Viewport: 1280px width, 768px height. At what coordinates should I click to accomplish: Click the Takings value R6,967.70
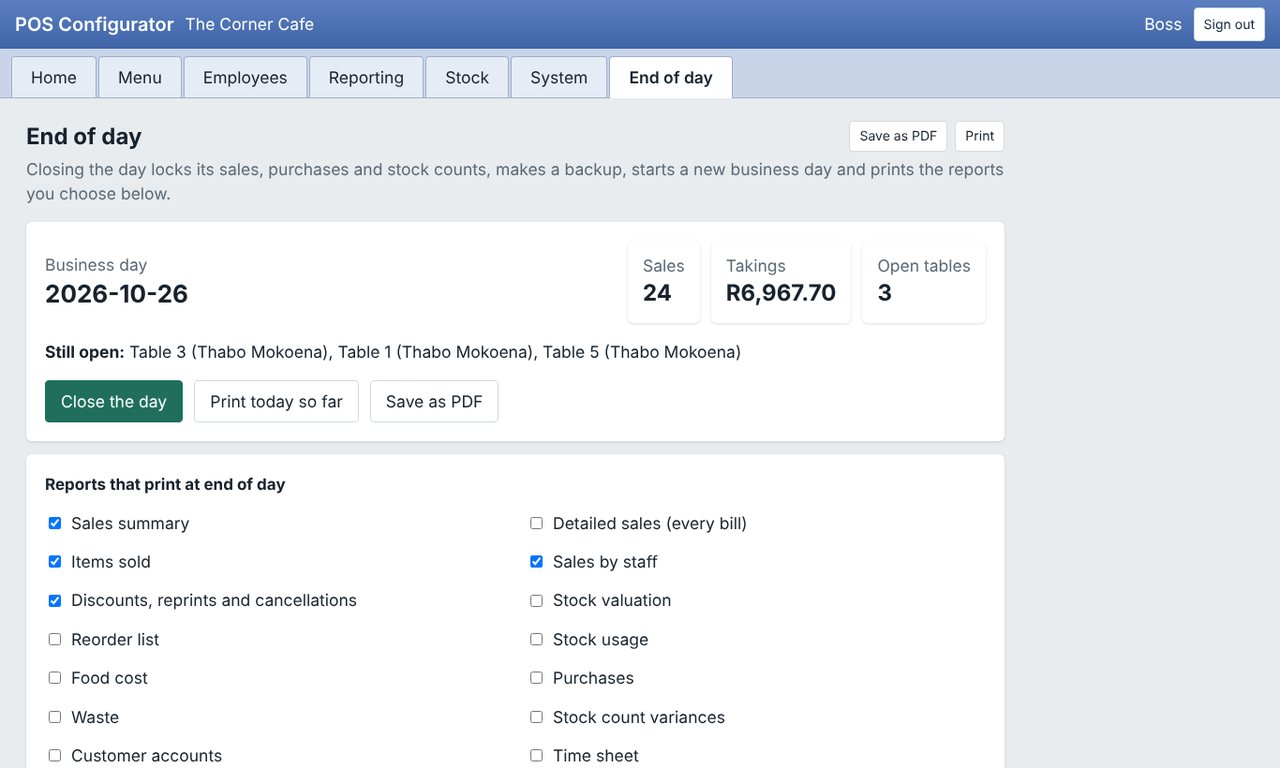coord(781,293)
